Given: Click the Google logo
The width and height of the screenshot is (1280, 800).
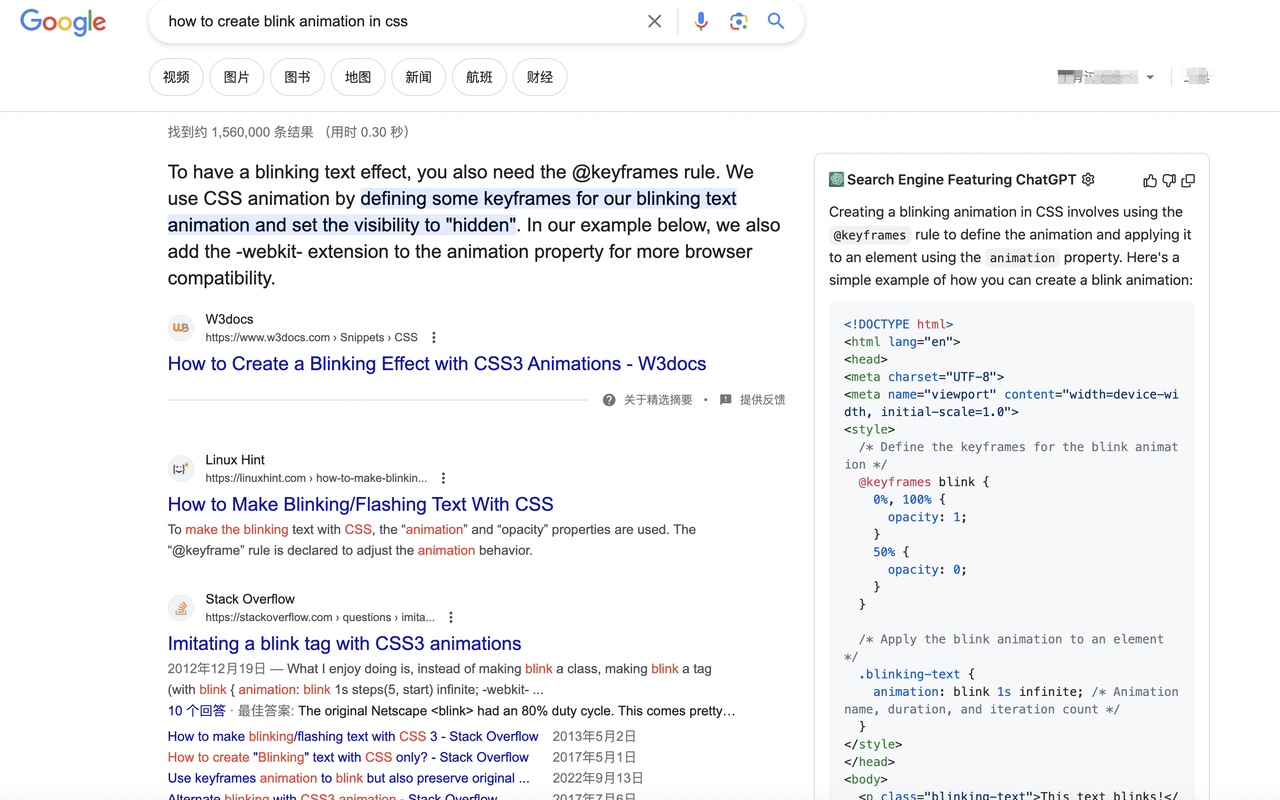Looking at the screenshot, I should (x=63, y=22).
